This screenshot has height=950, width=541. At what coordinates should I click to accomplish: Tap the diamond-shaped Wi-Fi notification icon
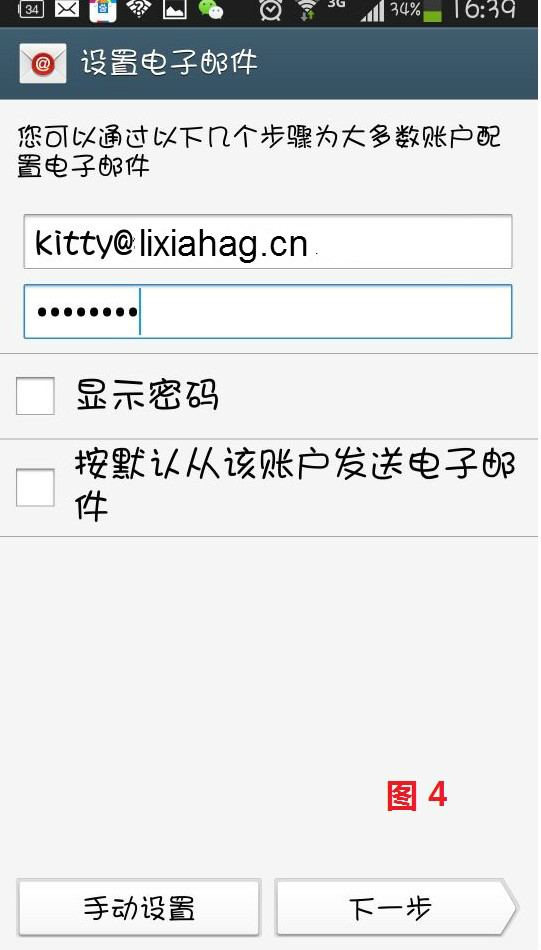click(139, 9)
